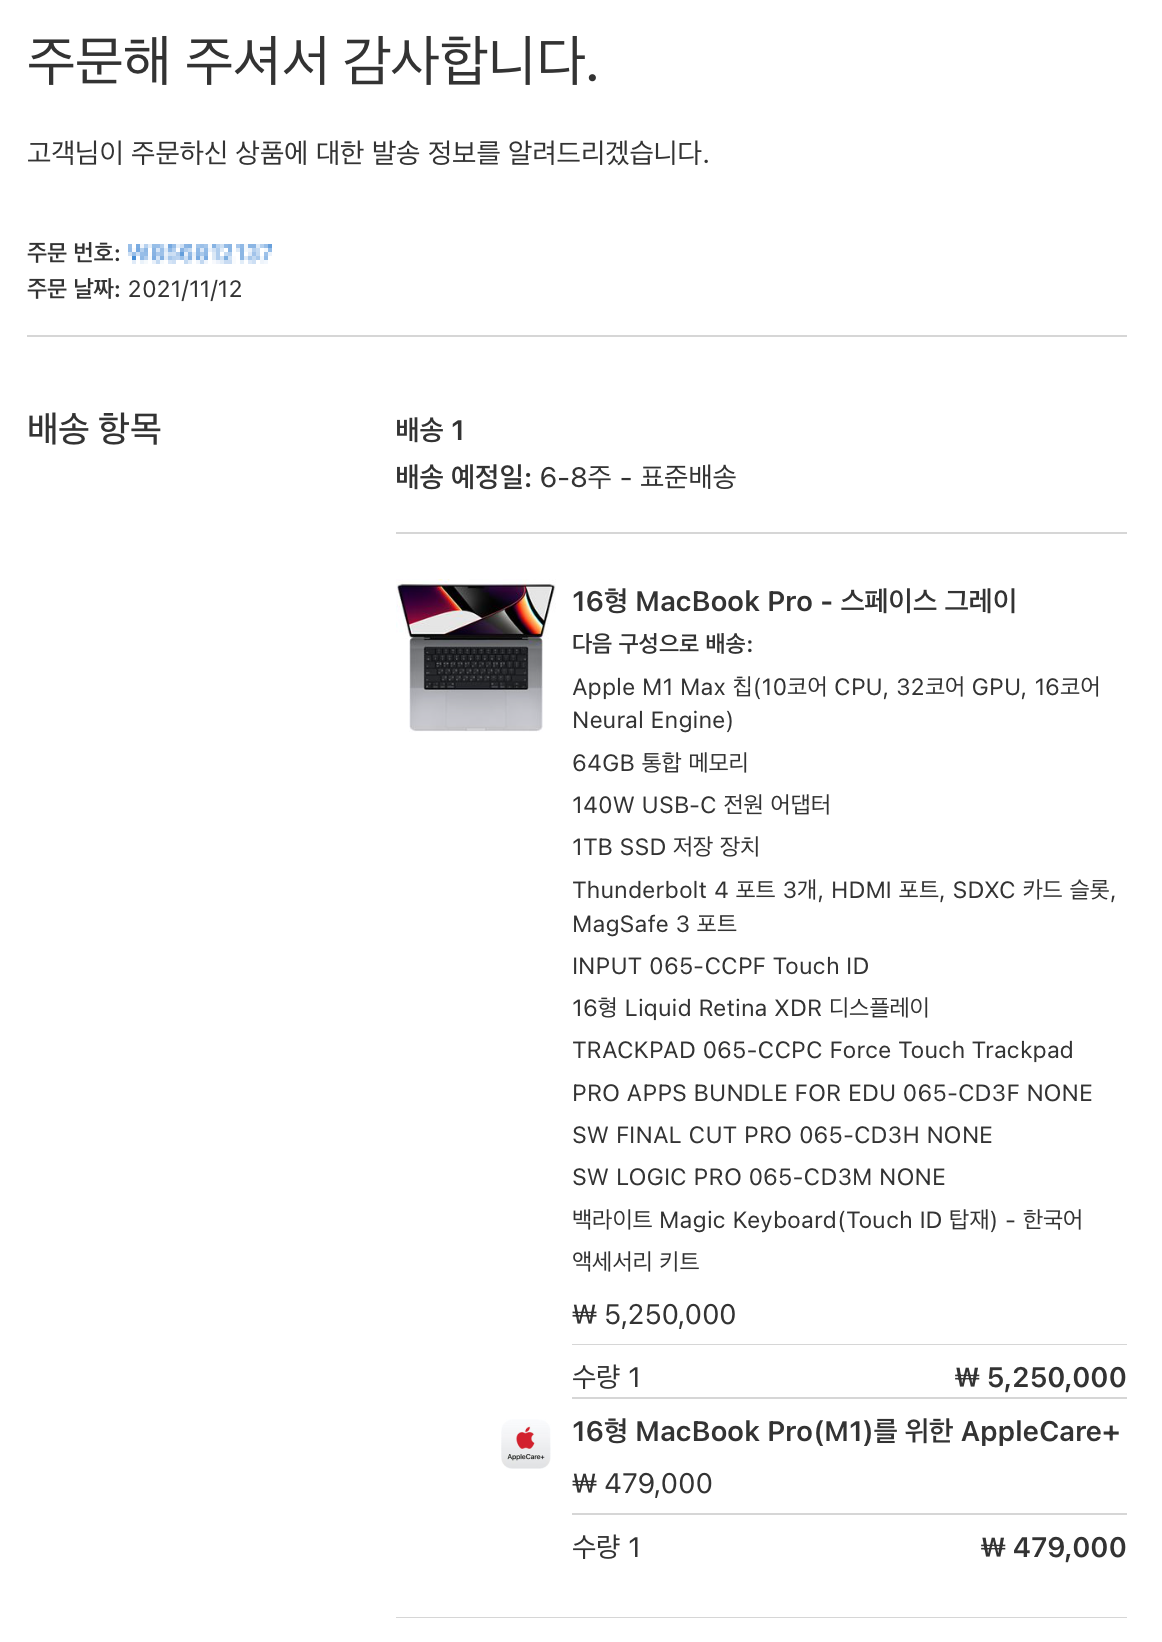Viewport: 1162px width, 1642px height.
Task: Click the 액세서리 키트 line
Action: click(x=636, y=1261)
